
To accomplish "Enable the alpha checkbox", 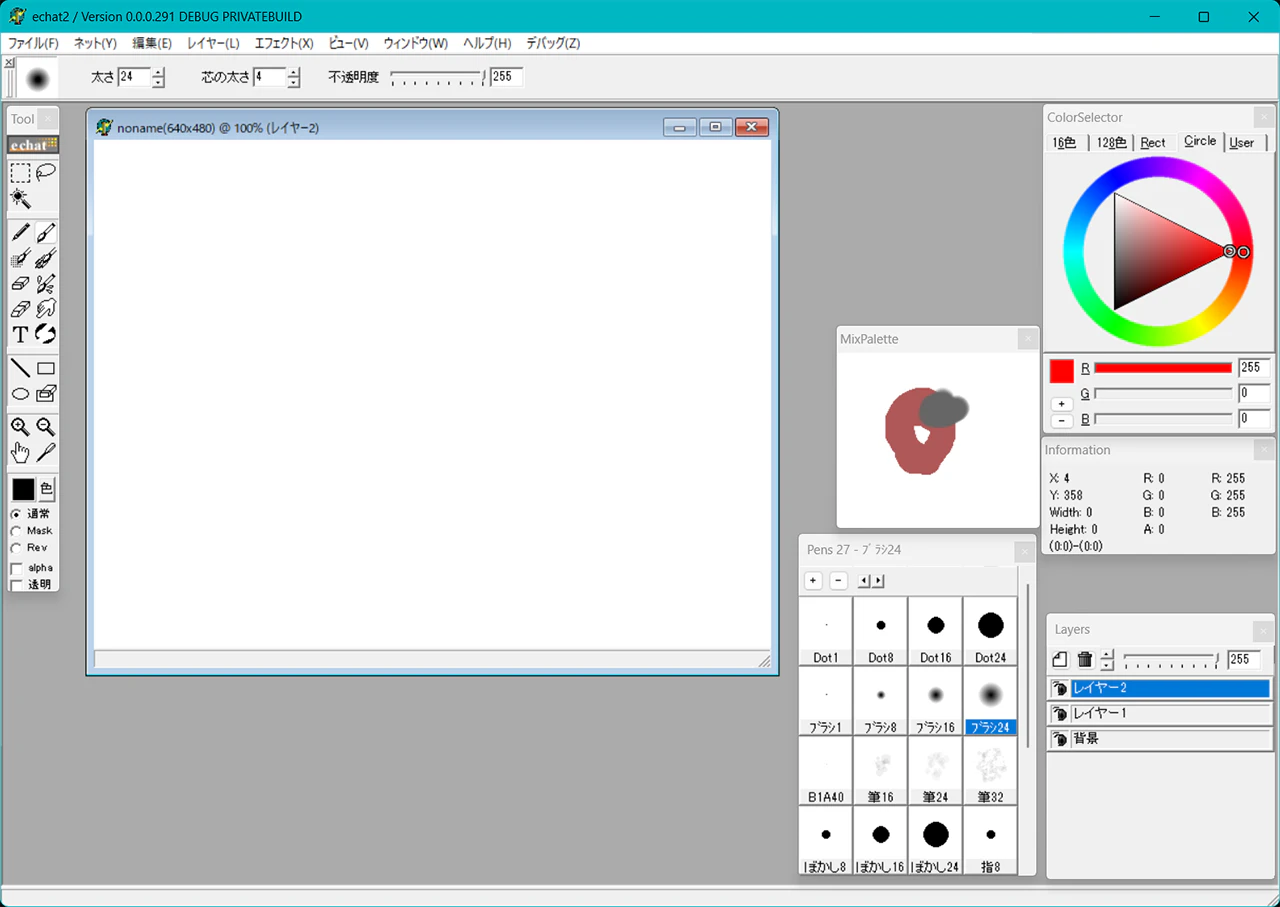I will (x=16, y=568).
